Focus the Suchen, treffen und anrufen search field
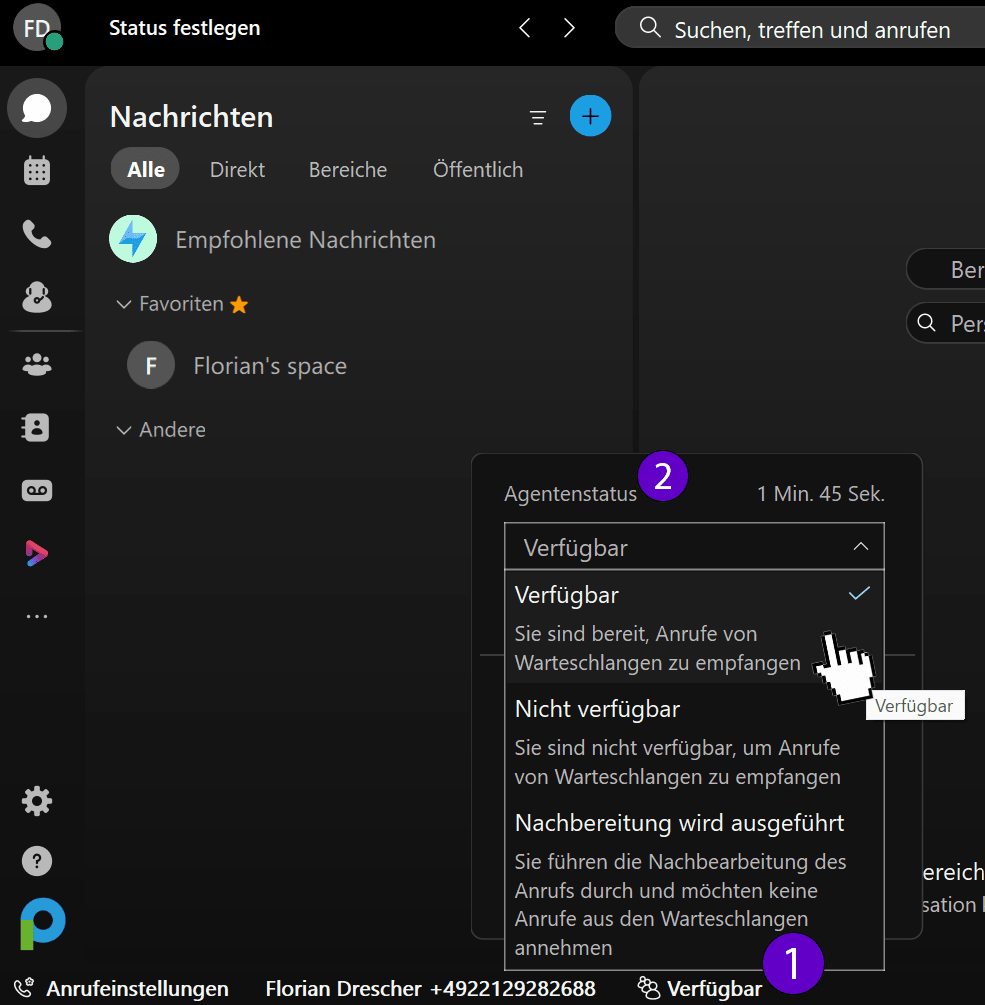Viewport: 985px width, 1005px height. click(800, 28)
